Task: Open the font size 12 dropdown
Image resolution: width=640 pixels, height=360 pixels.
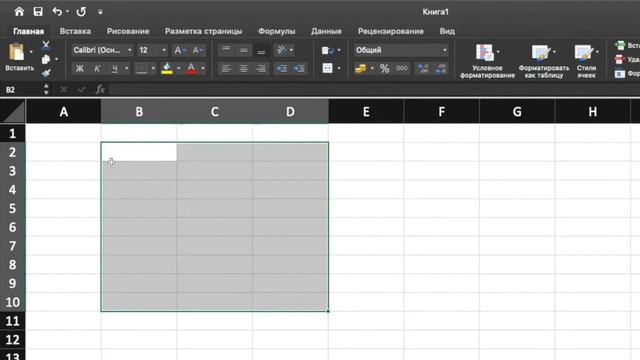Action: [x=164, y=50]
